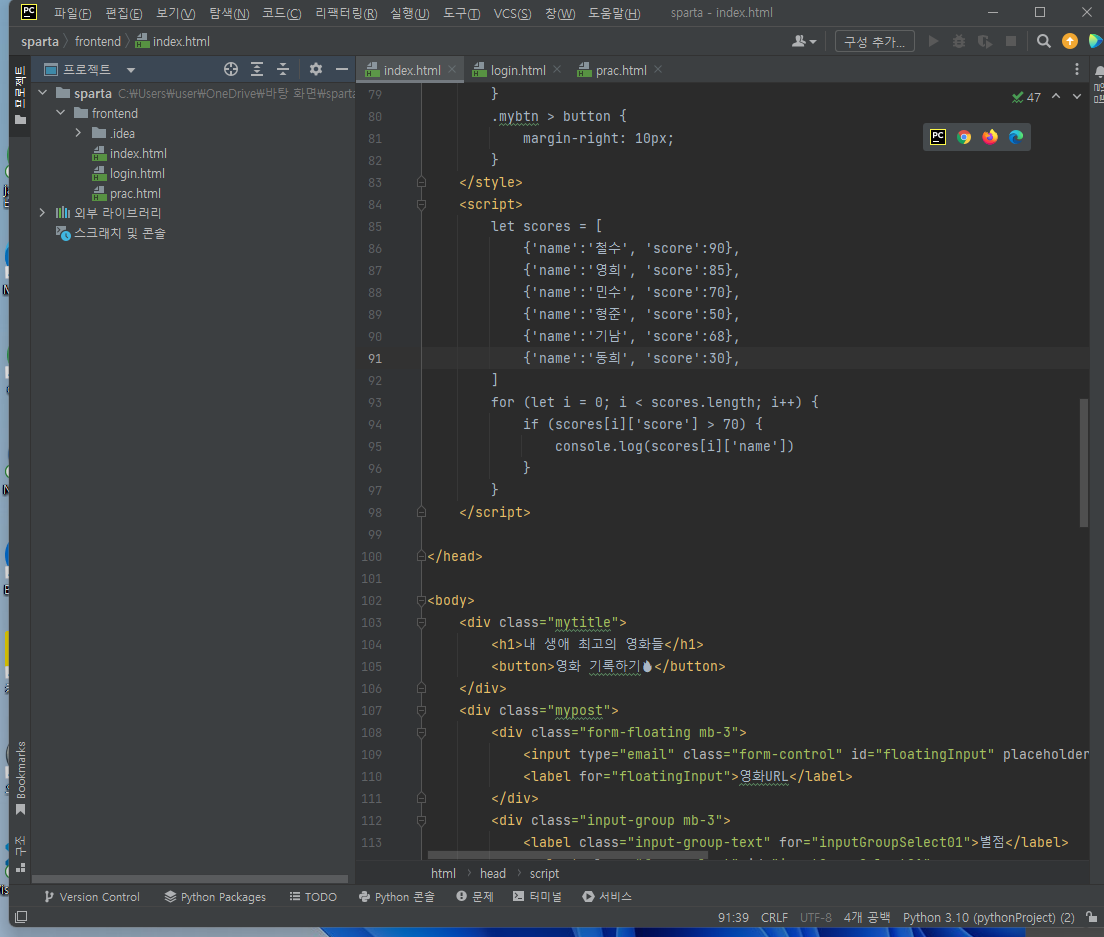Viewport: 1104px width, 937px height.
Task: Collapse the sparta root folder
Action: pos(42,93)
